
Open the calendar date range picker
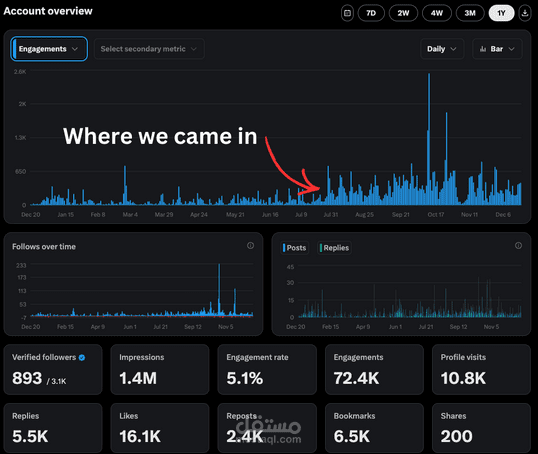click(347, 13)
